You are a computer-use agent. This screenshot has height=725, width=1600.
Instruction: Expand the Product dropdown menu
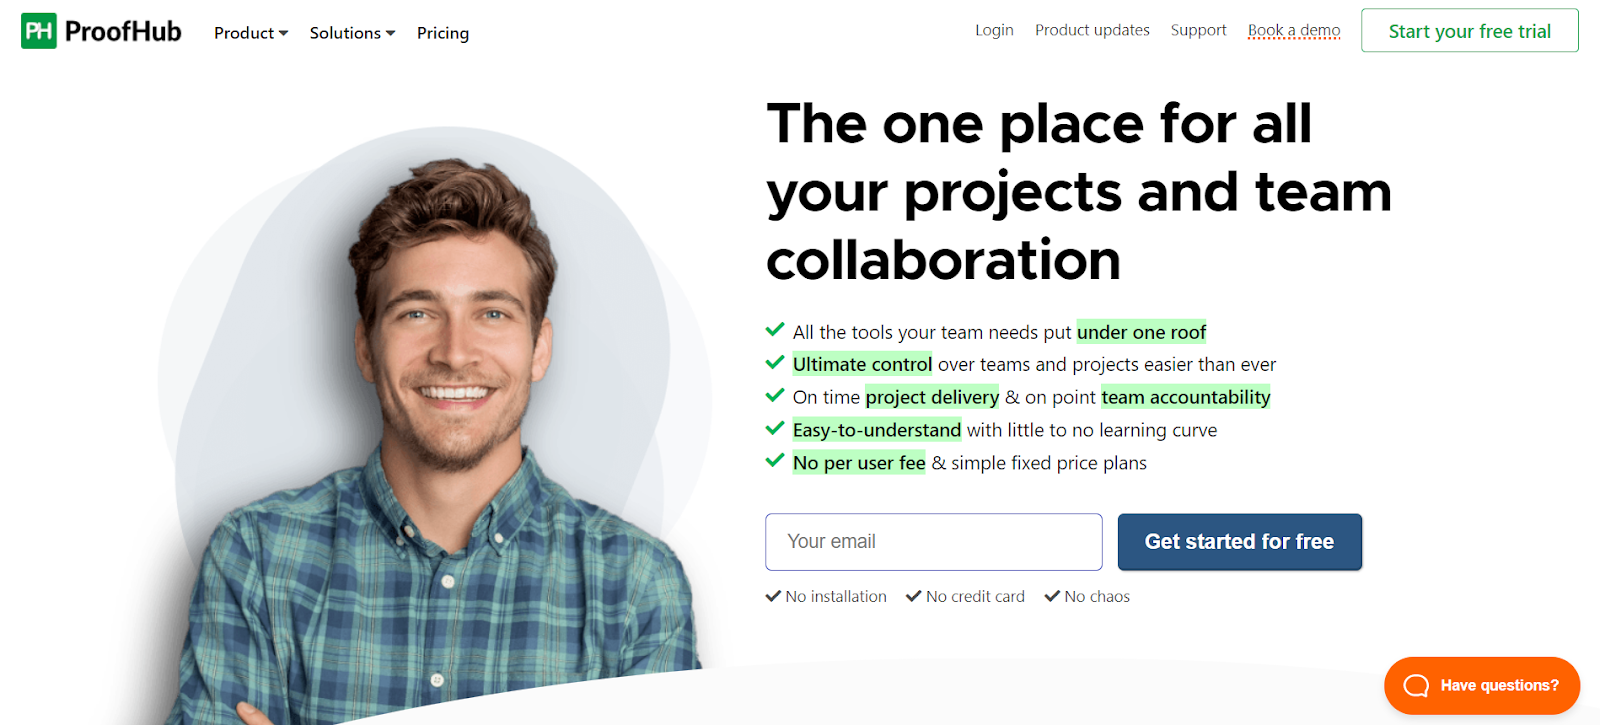click(251, 33)
